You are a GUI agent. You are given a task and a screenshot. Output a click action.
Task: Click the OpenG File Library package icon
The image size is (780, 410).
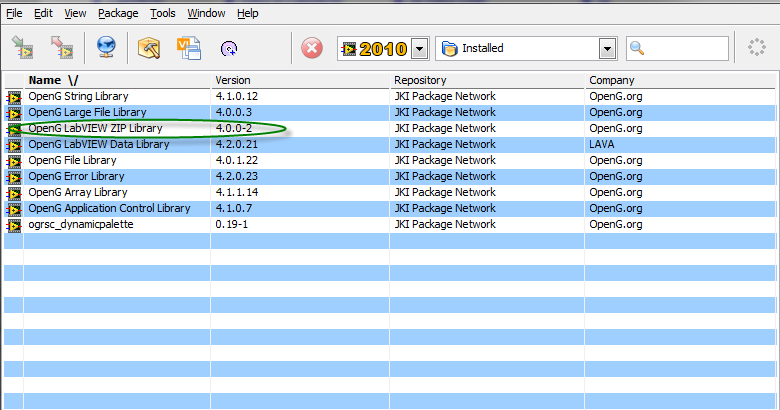click(14, 161)
